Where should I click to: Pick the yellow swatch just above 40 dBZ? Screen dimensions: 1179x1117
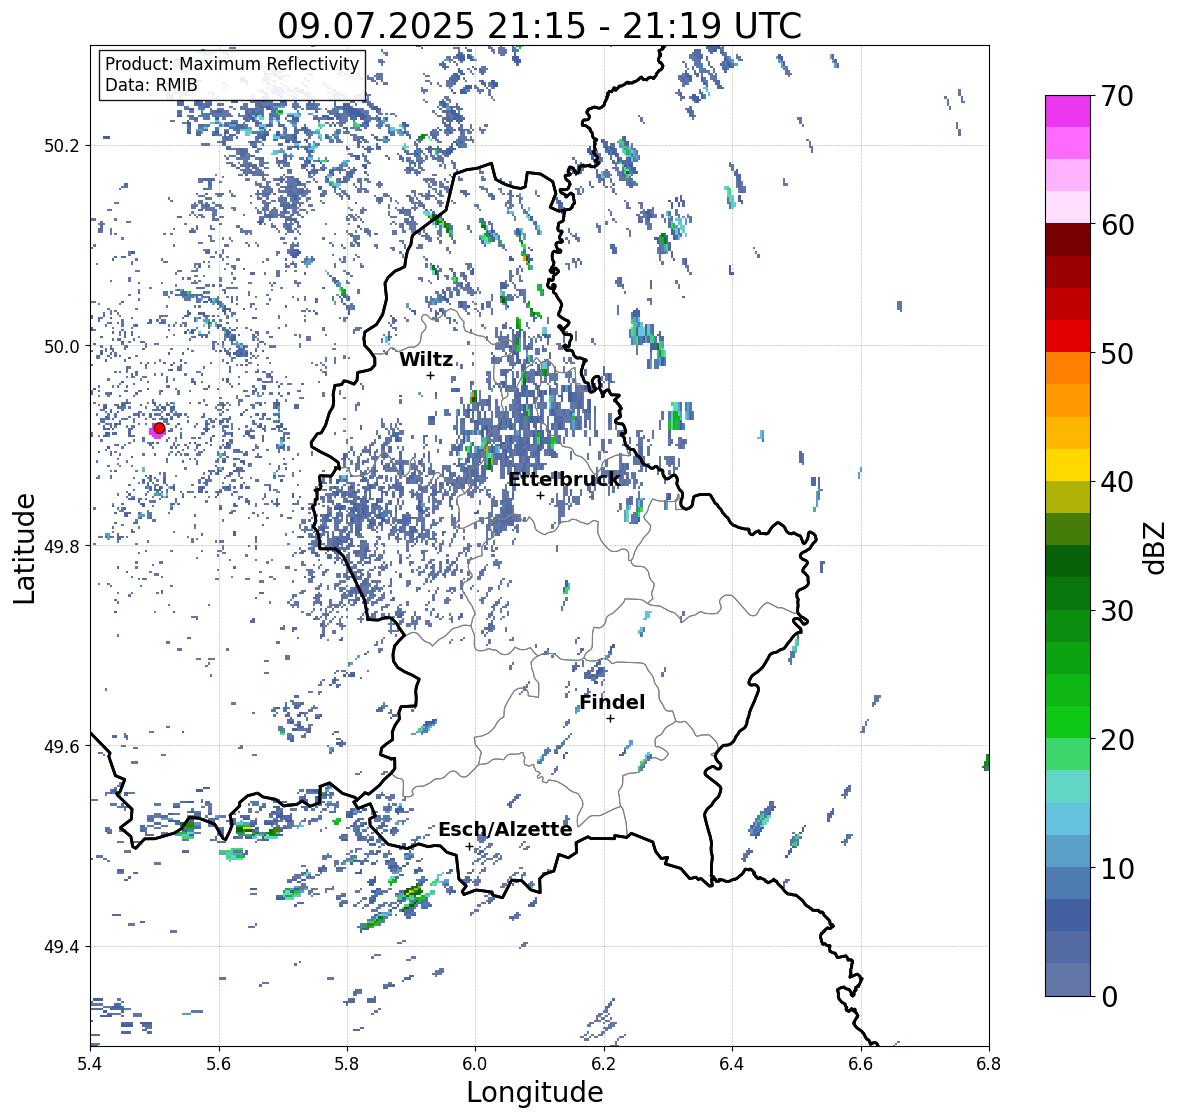[x=1068, y=465]
